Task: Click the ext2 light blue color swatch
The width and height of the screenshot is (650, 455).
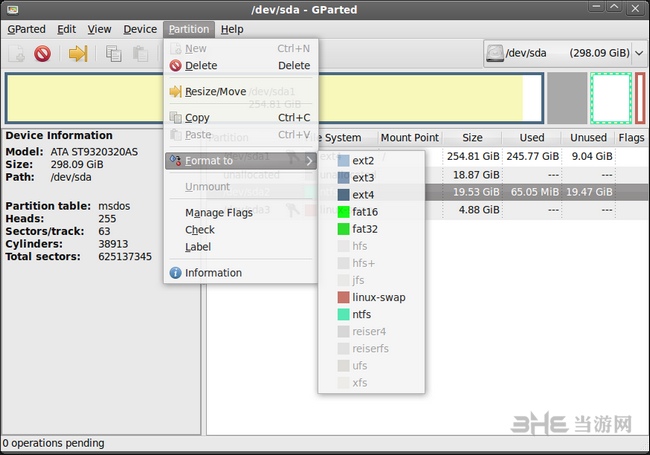Action: 343,160
